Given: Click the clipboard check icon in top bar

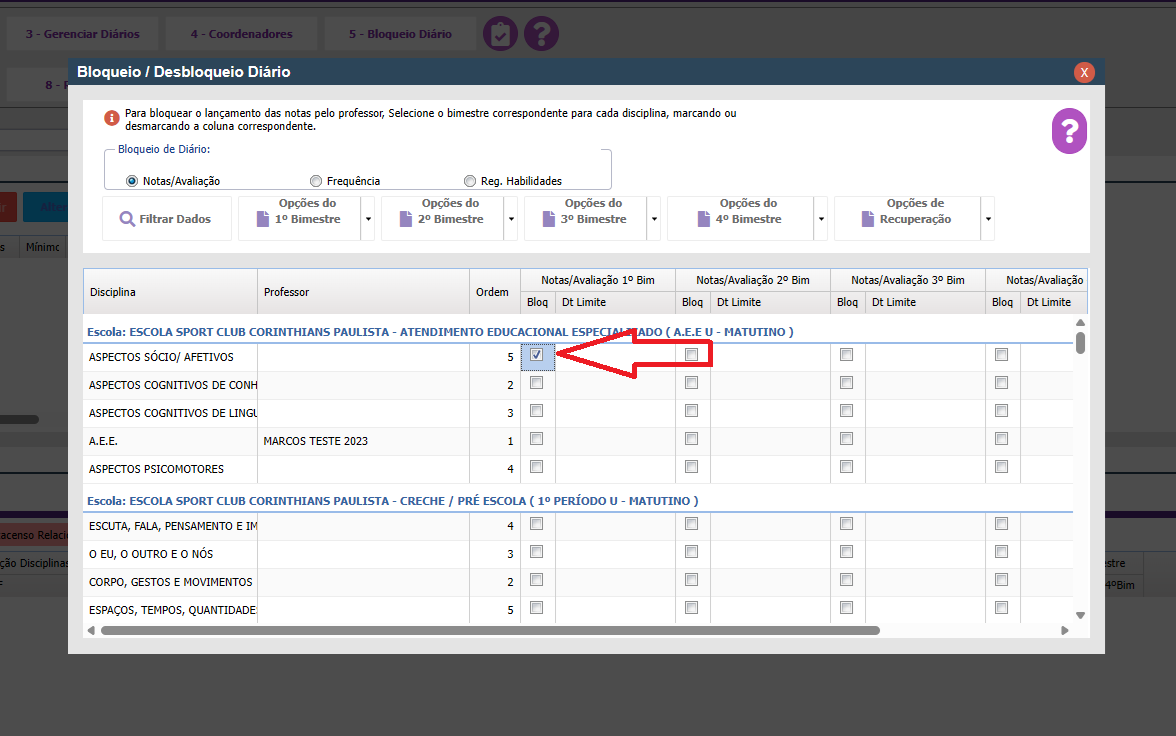Looking at the screenshot, I should pos(500,34).
